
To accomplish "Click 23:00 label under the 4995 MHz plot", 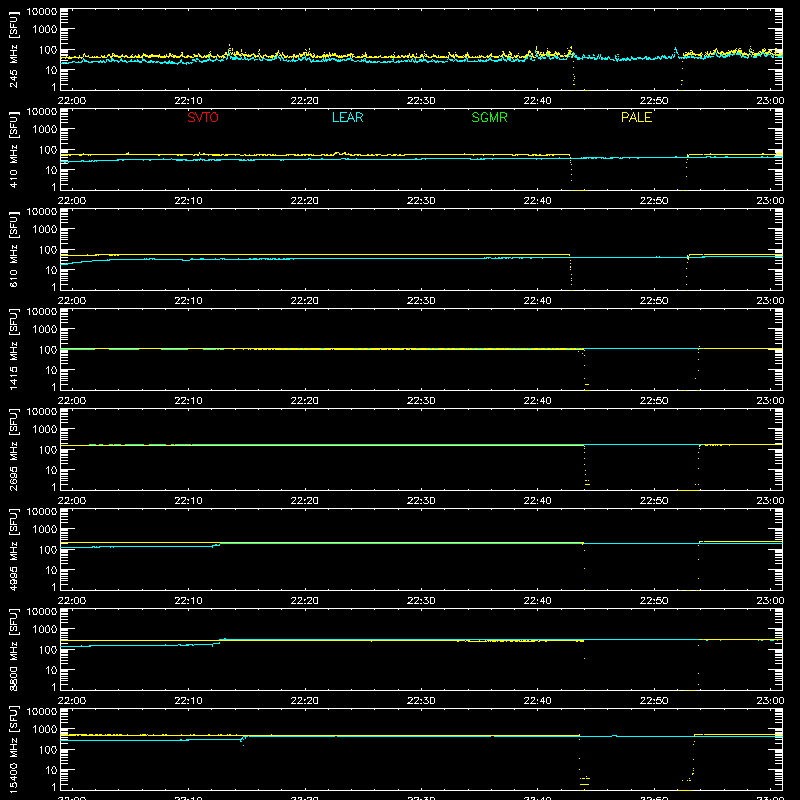I will tap(770, 601).
